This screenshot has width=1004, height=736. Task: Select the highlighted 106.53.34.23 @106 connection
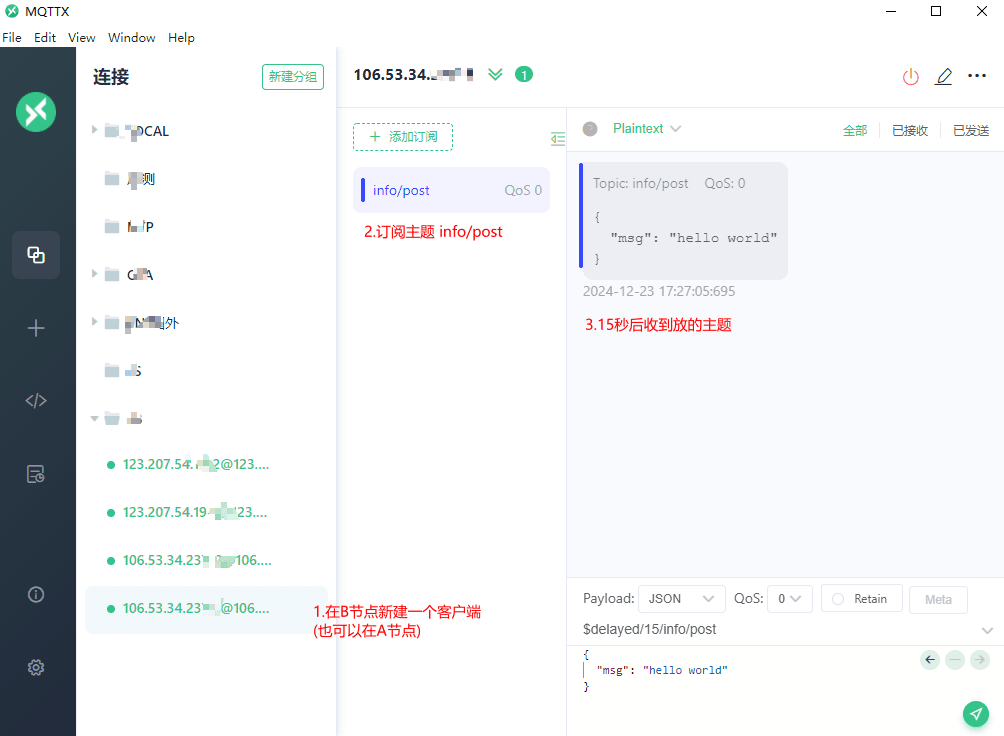(x=206, y=609)
